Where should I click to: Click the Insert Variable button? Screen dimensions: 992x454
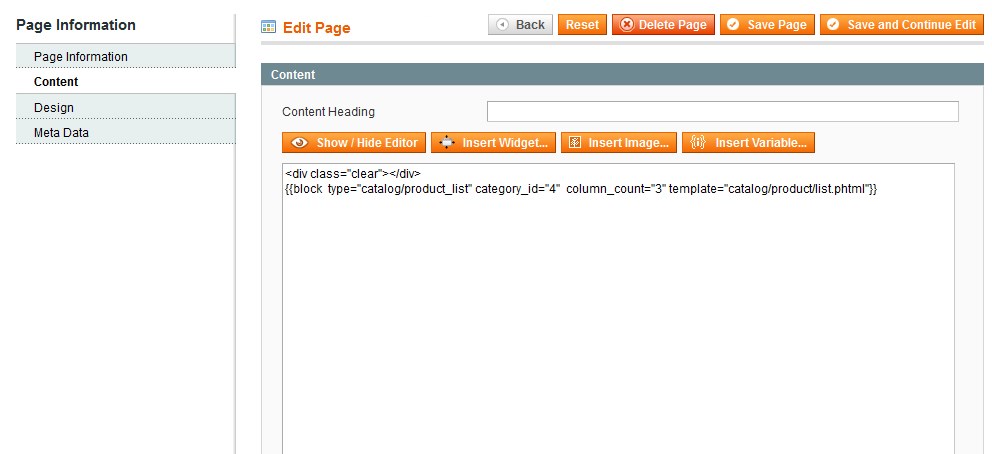click(748, 142)
